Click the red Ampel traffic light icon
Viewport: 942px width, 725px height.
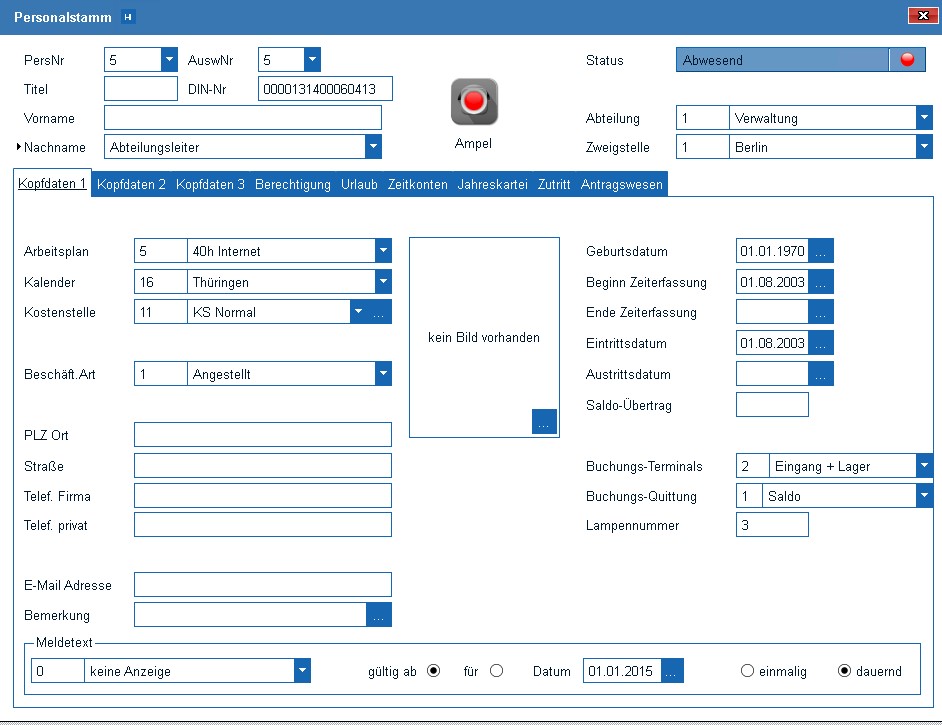tap(474, 101)
